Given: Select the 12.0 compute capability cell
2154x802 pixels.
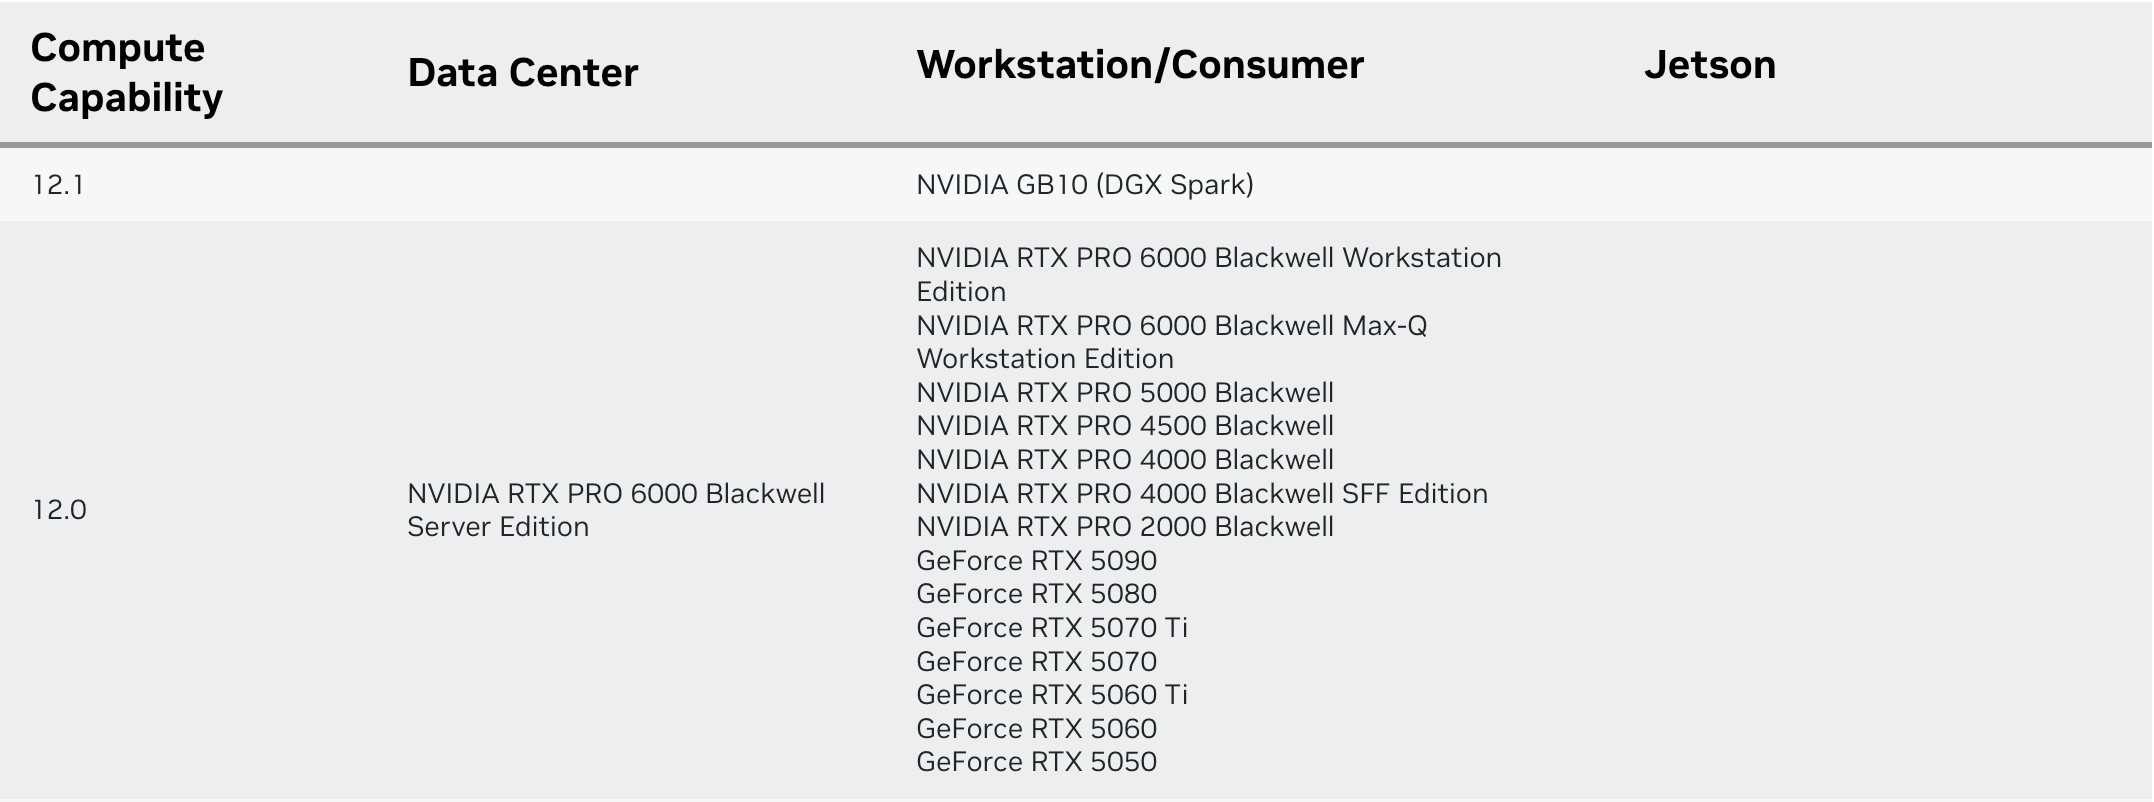Looking at the screenshot, I should coord(59,510).
